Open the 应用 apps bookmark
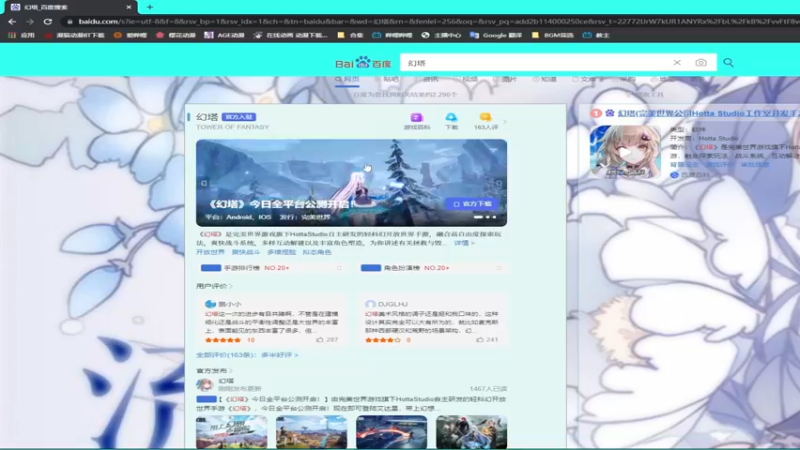Viewport: 800px width, 450px height. pyautogui.click(x=21, y=35)
